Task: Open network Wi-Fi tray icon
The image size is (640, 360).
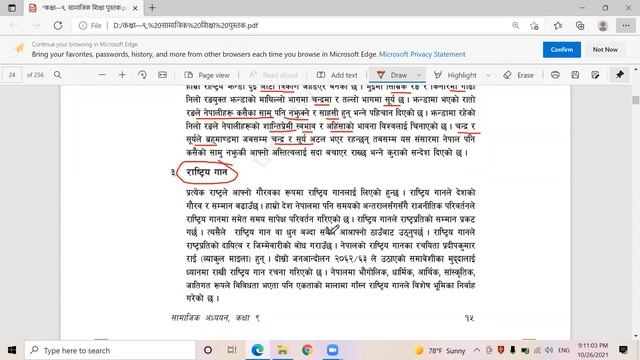Action: coord(537,350)
